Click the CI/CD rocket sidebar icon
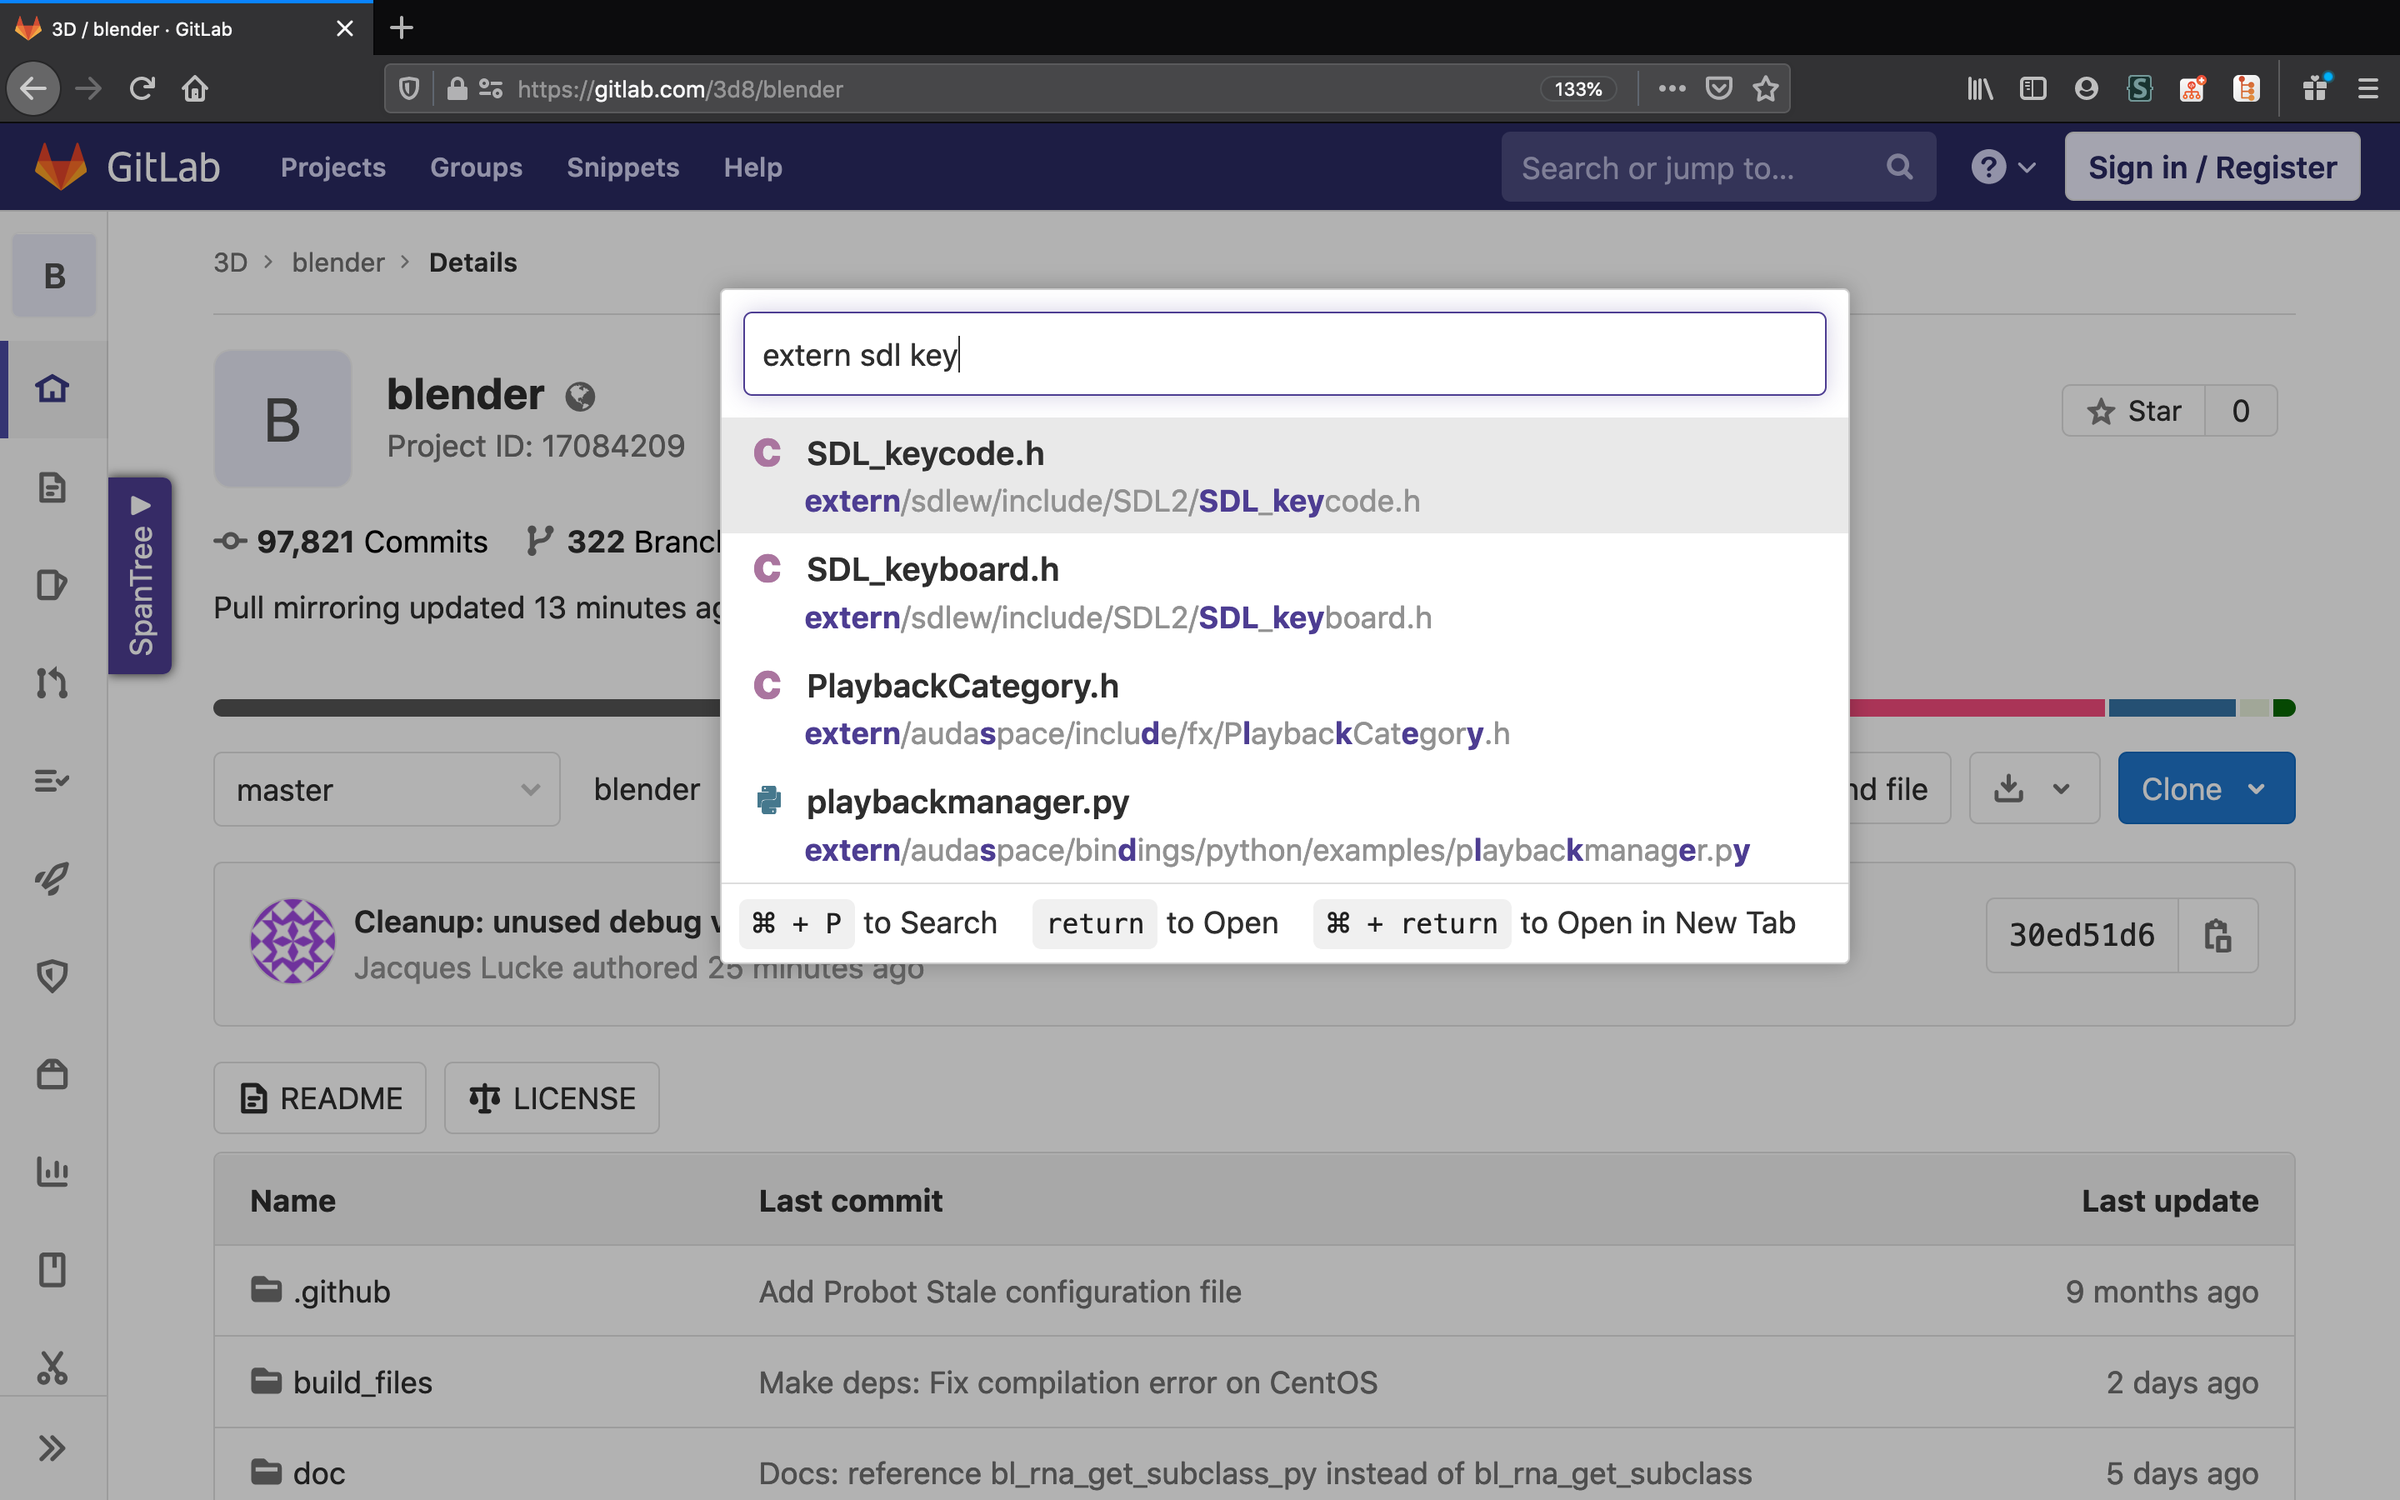Viewport: 2400px width, 1500px height. [x=52, y=878]
